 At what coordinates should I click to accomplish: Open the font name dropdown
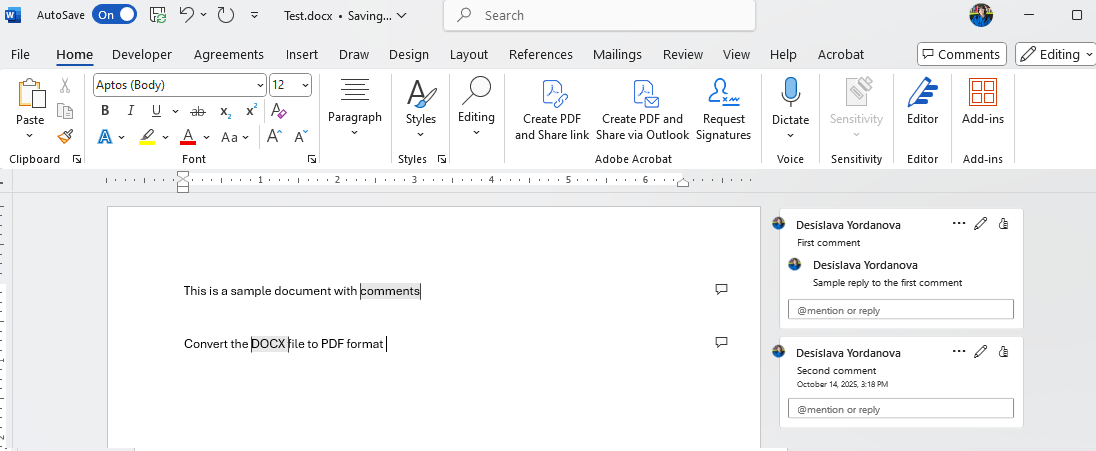click(x=260, y=85)
